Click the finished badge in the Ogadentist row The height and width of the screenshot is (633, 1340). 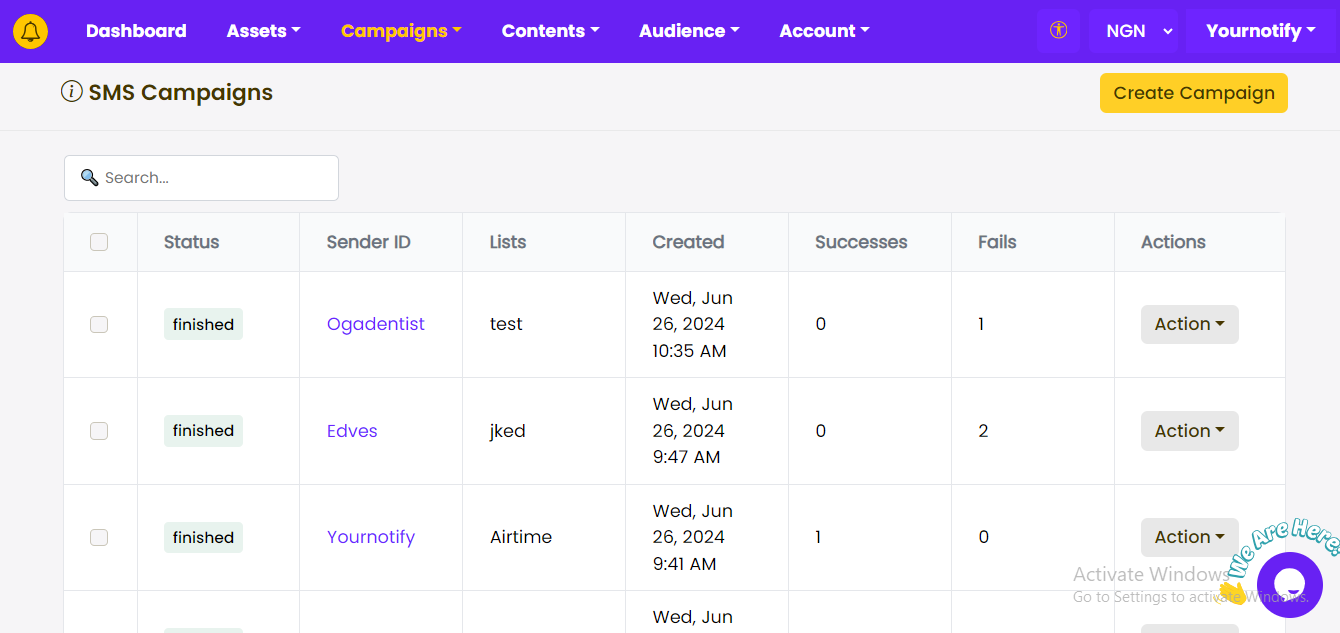[203, 324]
